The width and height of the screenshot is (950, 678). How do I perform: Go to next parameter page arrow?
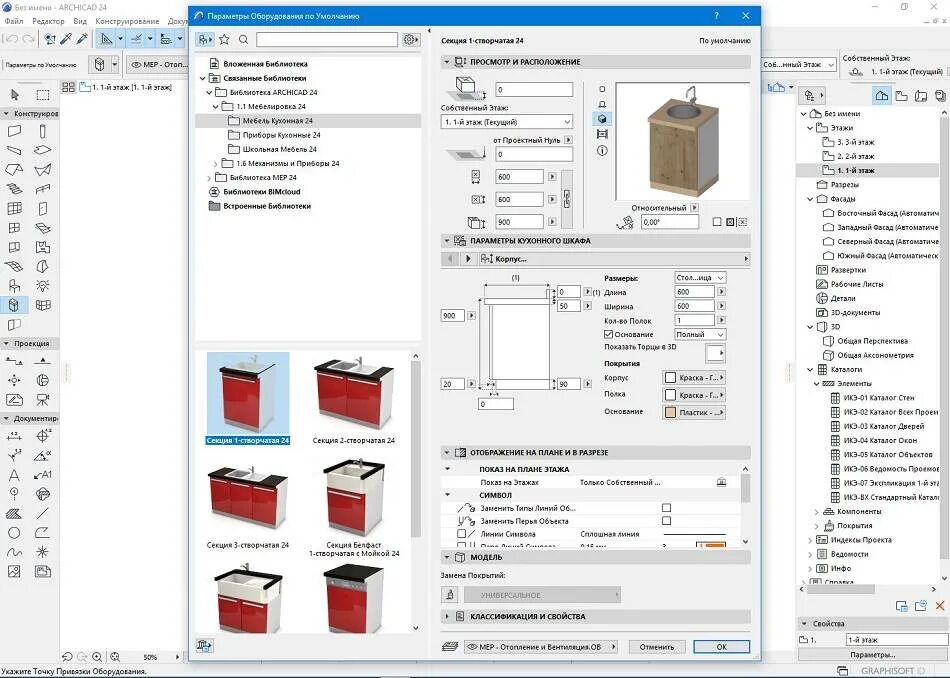[468, 259]
